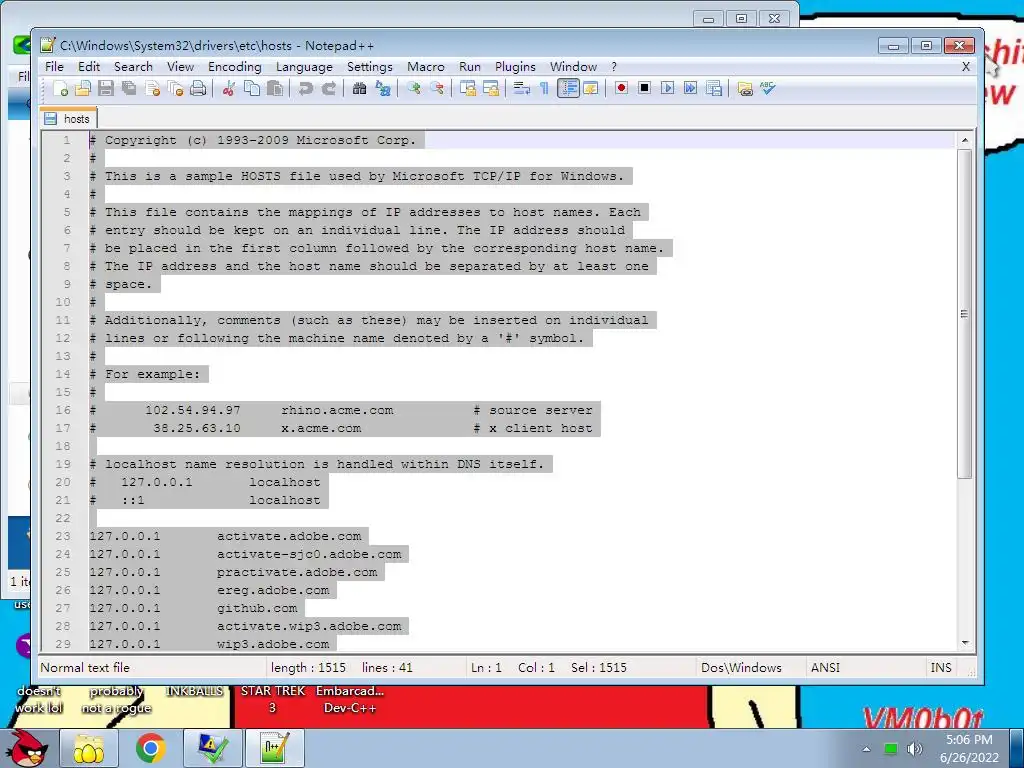The width and height of the screenshot is (1024, 768).
Task: Toggle synchronized vertical scrolling
Action: point(468,88)
